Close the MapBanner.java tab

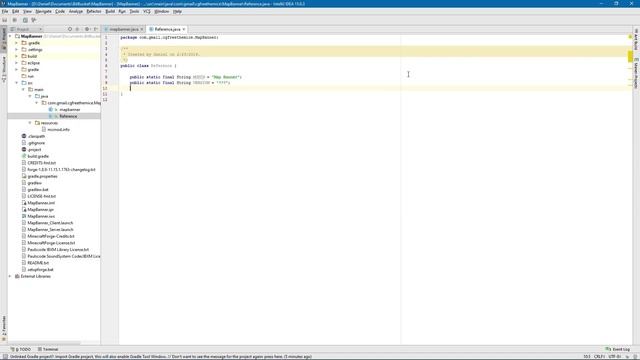142,29
